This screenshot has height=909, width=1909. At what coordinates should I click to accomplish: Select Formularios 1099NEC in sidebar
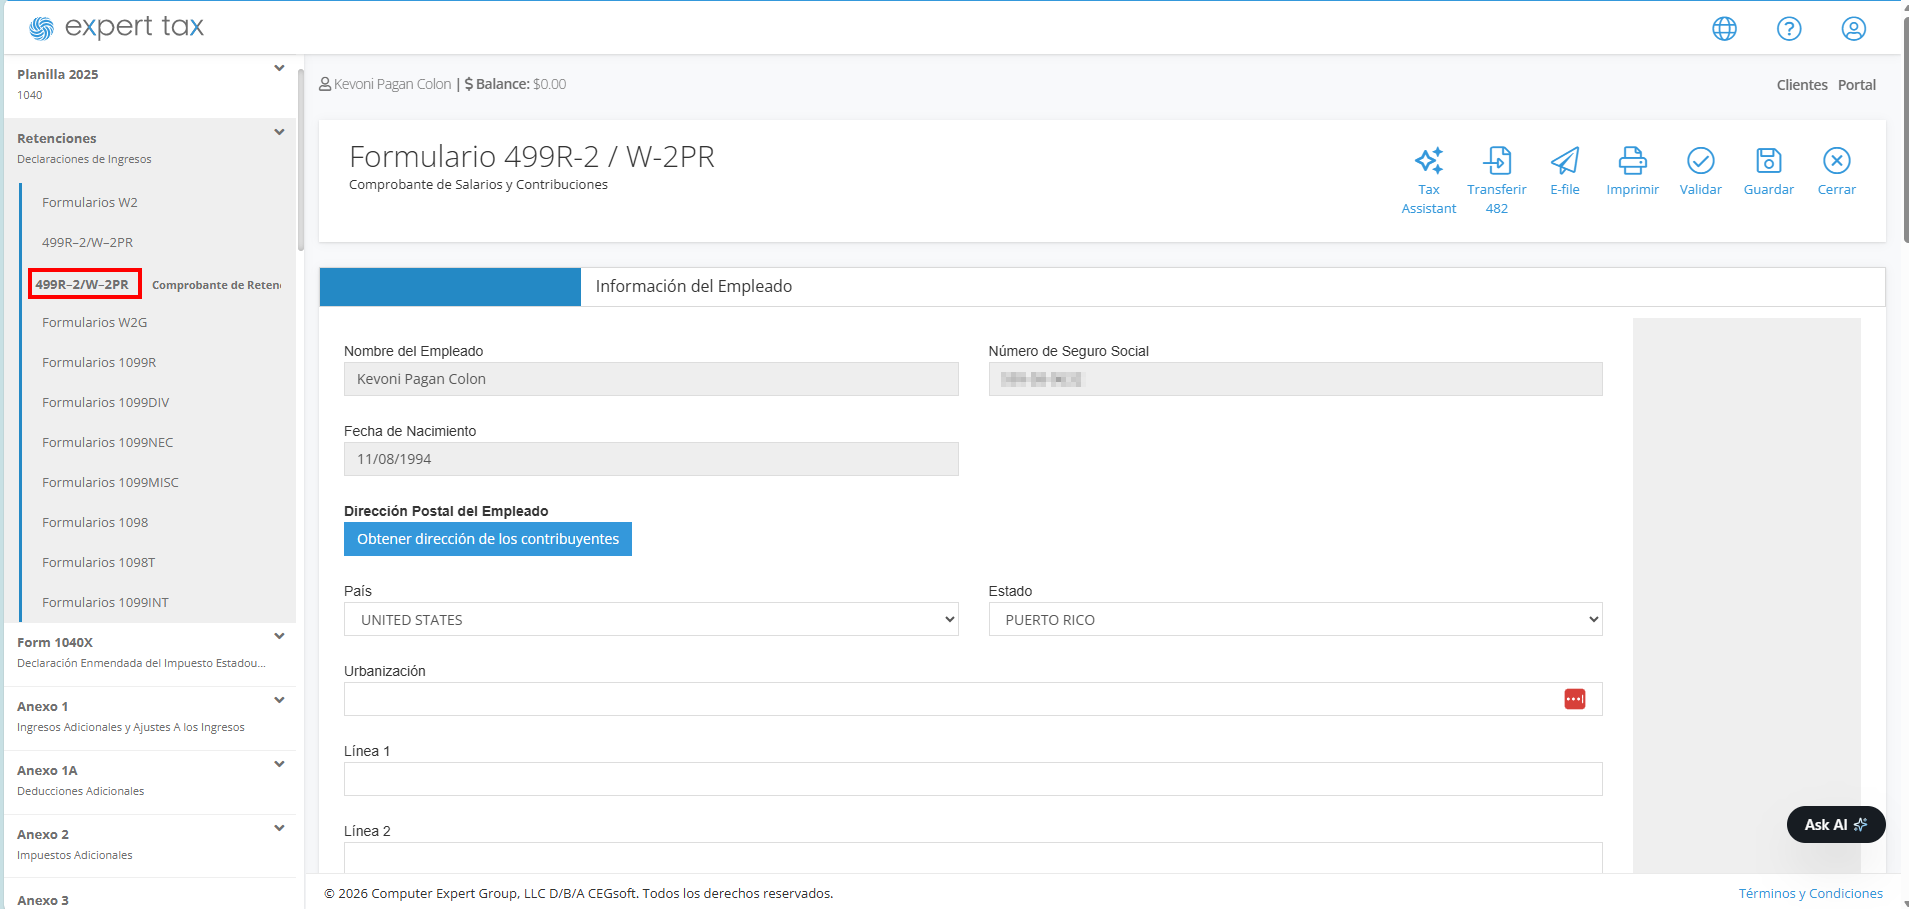[x=108, y=443]
